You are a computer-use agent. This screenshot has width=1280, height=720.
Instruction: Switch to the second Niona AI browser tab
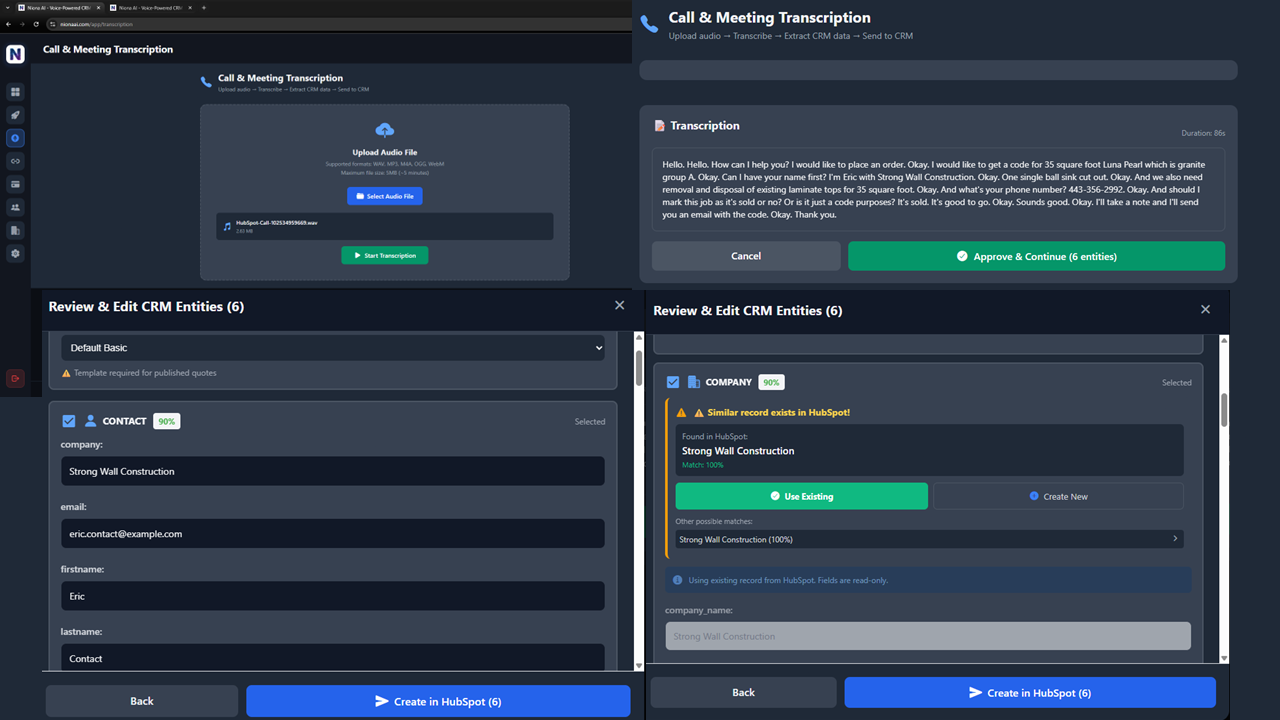coord(150,7)
